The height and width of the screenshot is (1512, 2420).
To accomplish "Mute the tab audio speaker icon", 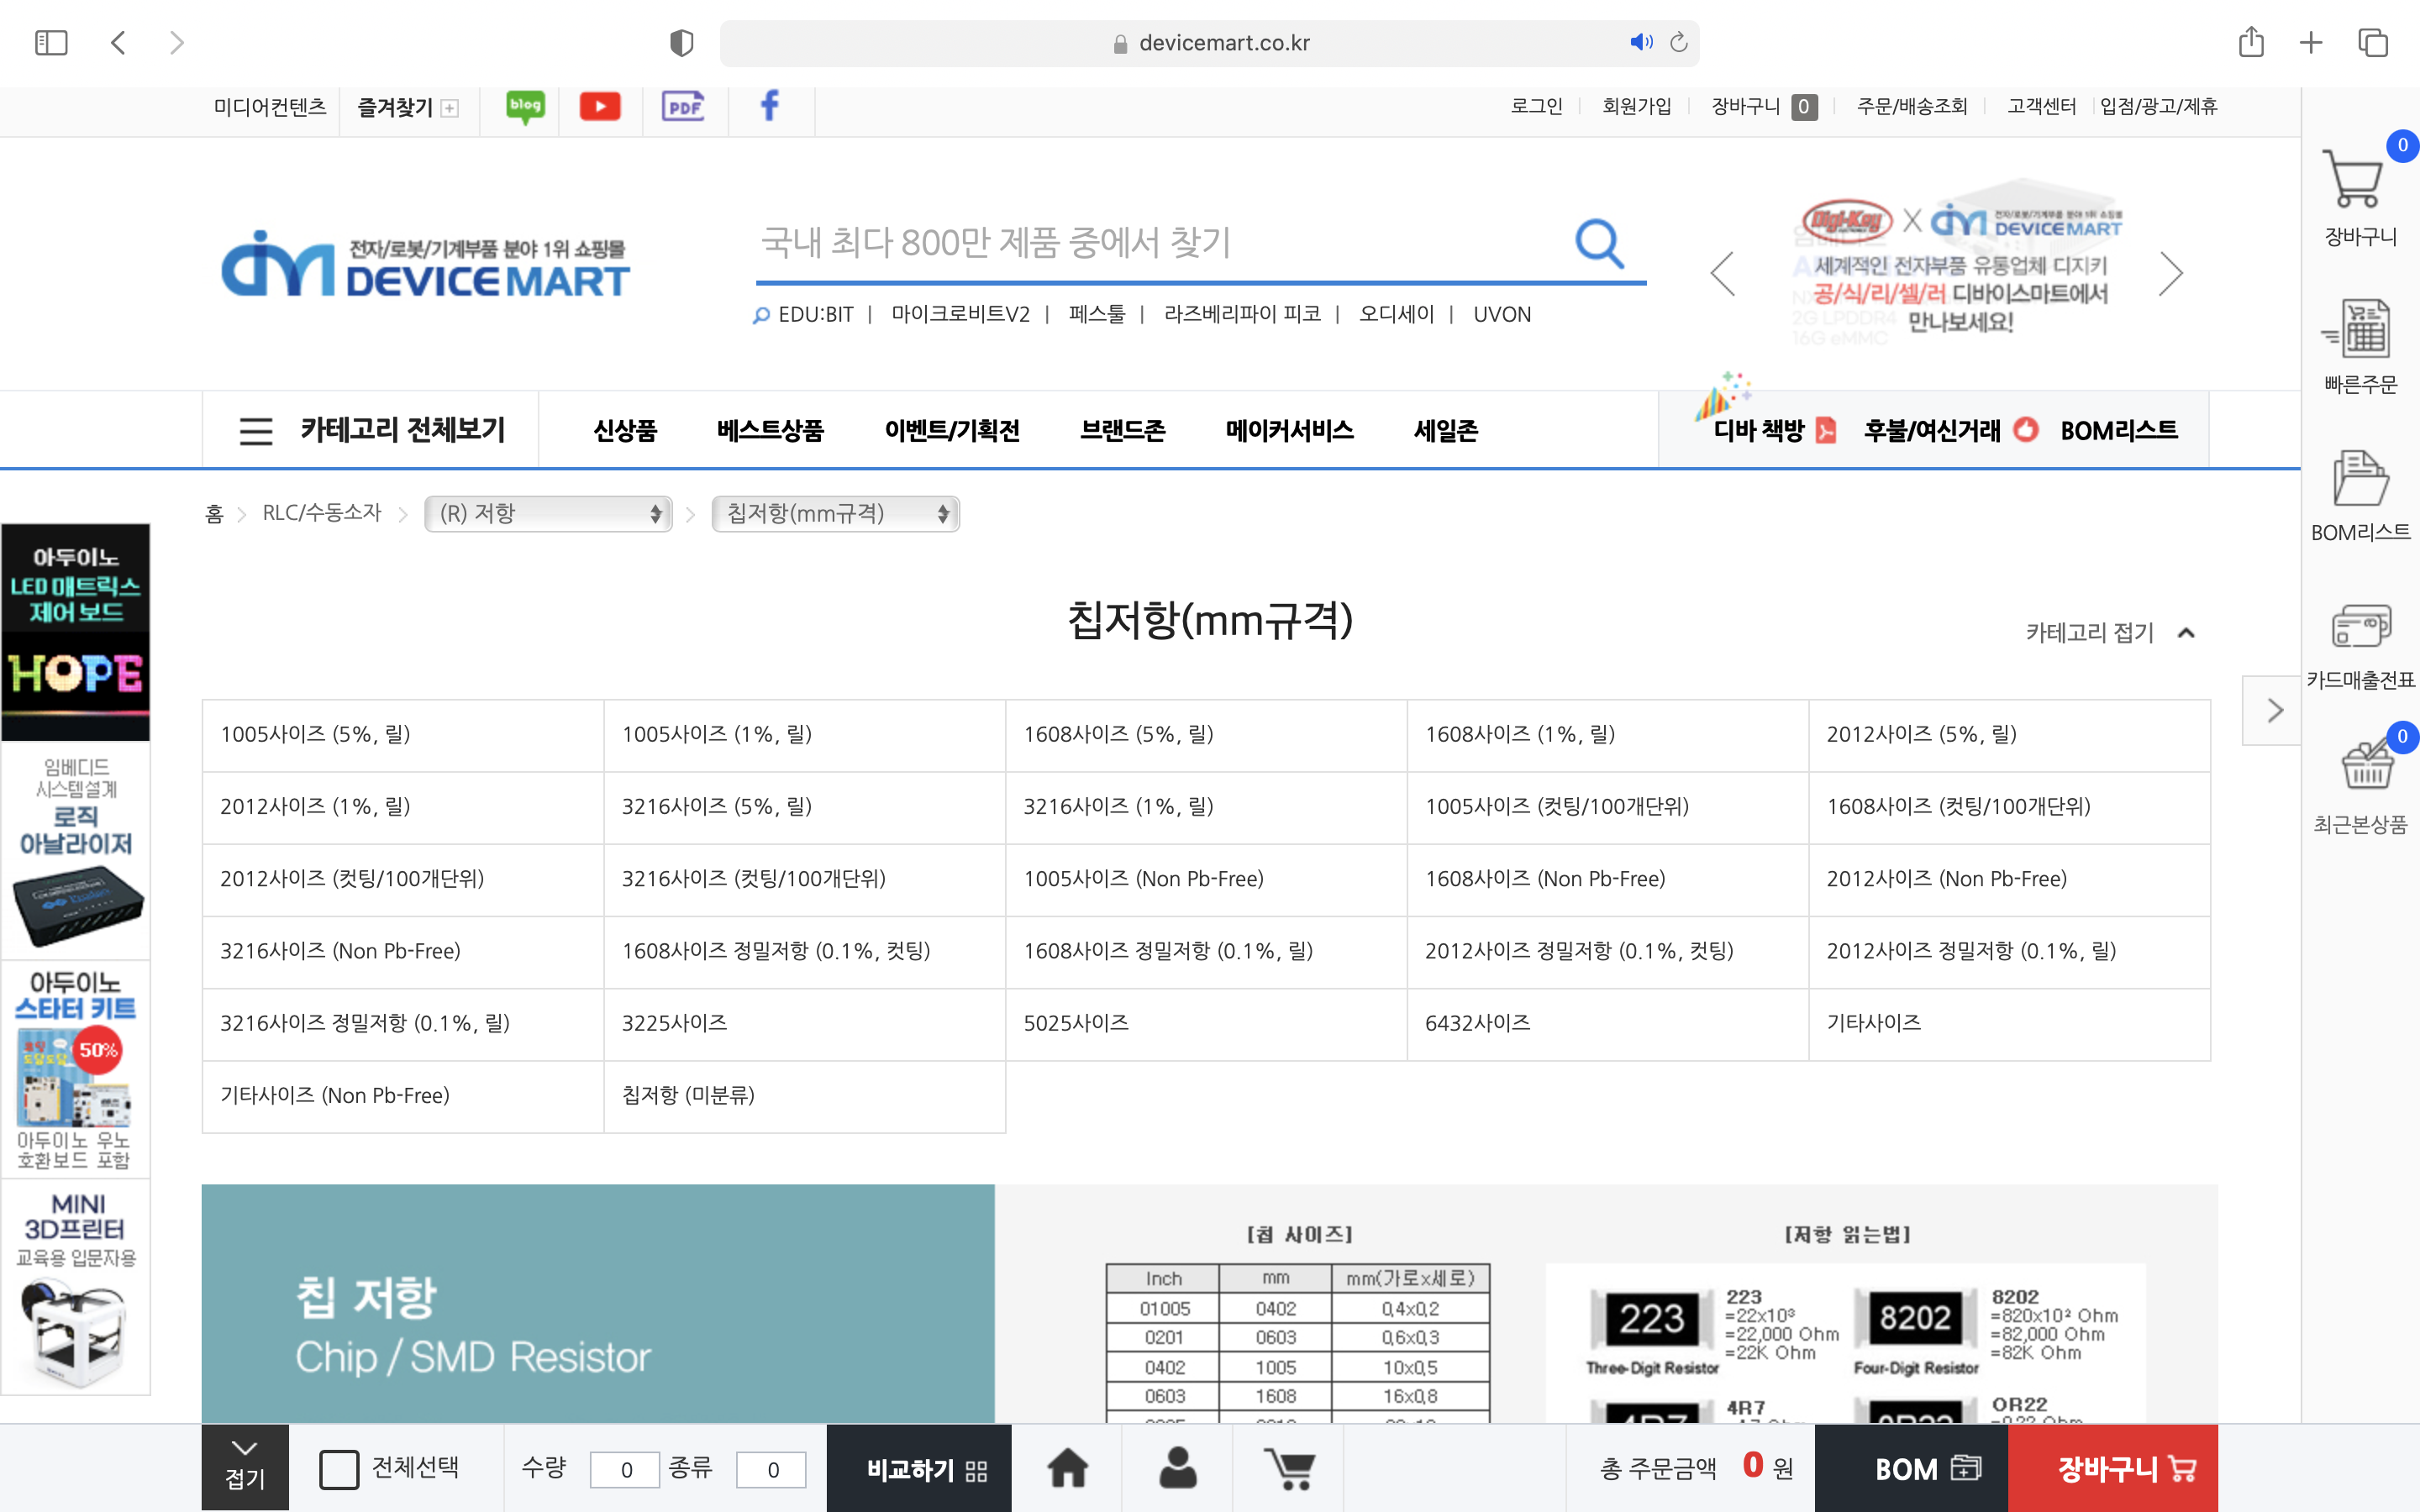I will point(1640,42).
